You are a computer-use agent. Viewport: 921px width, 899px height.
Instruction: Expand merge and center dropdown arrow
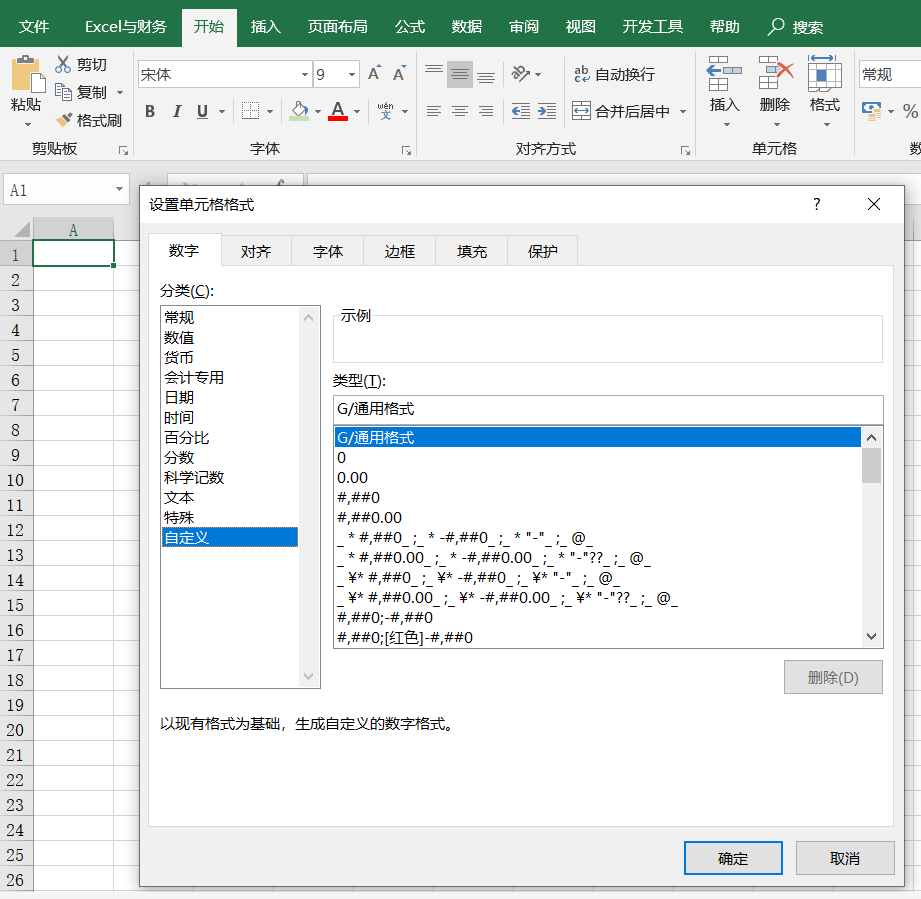683,111
